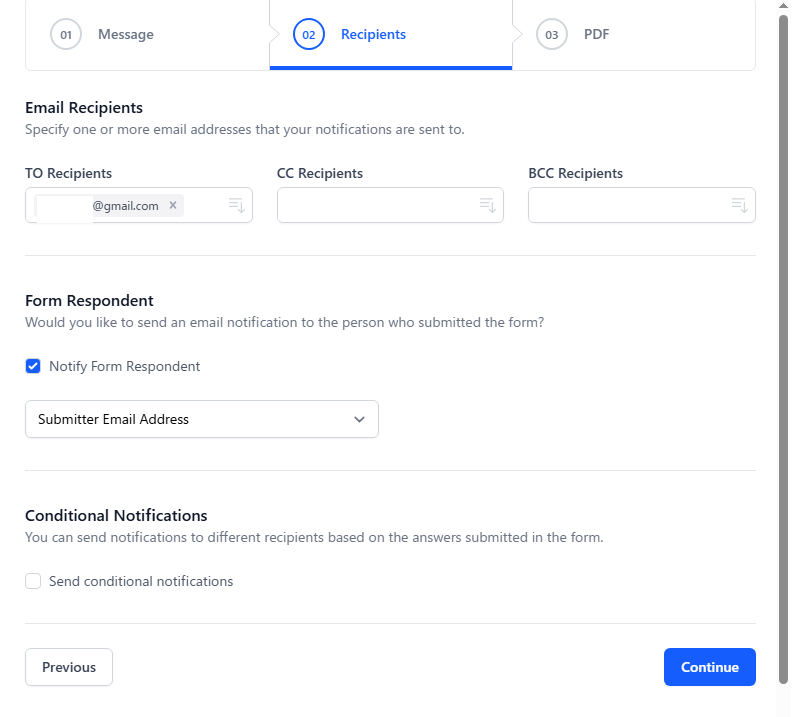Image resolution: width=796 pixels, height=717 pixels.
Task: Click inside the CC Recipients input field
Action: (375, 205)
